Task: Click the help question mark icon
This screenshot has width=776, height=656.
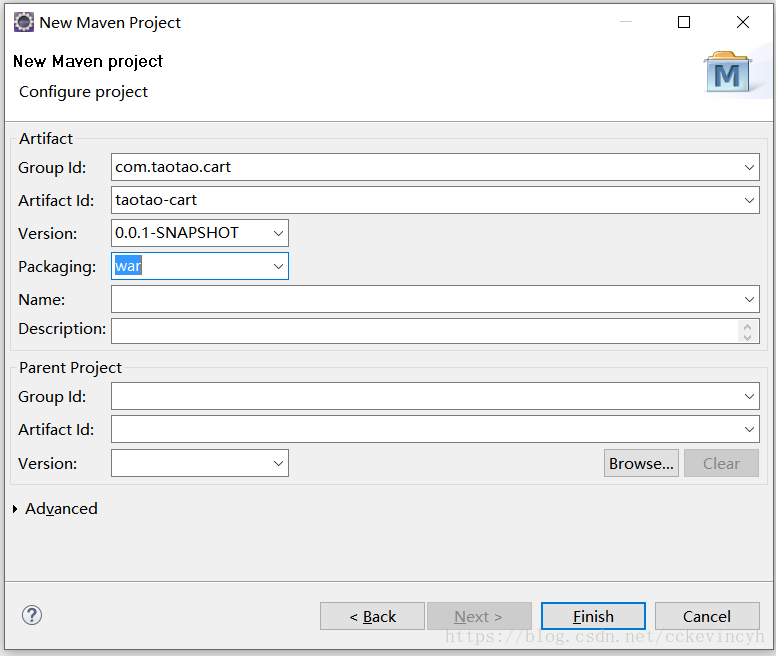Action: 32,615
